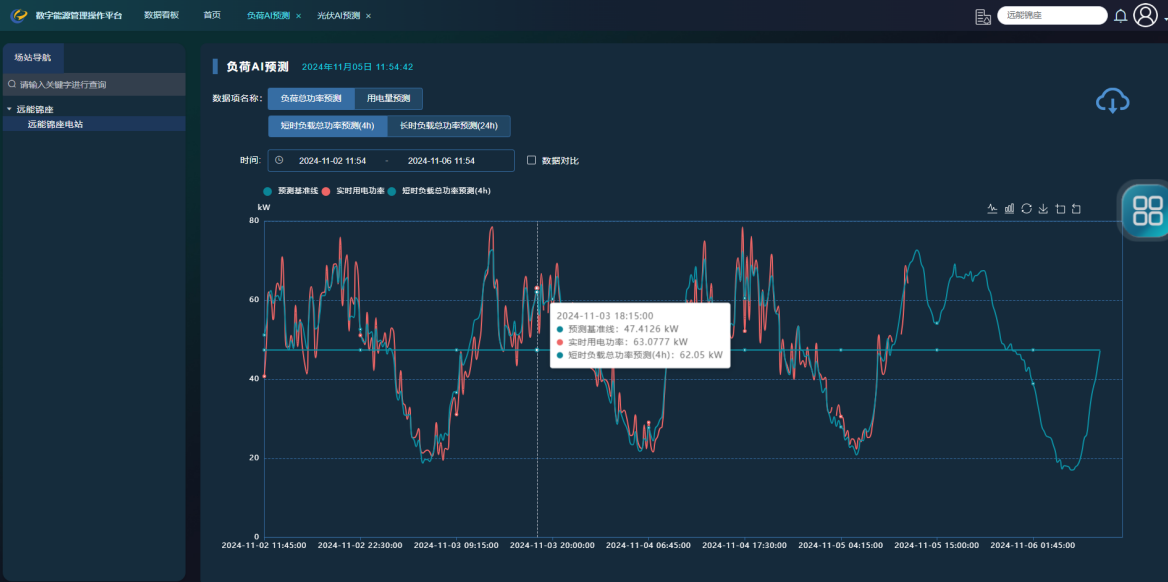Select 用电量预测 button

click(x=388, y=98)
